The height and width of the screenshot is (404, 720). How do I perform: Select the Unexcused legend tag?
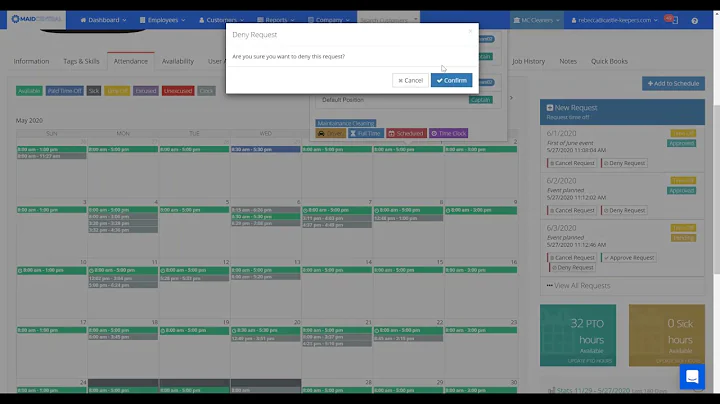click(178, 91)
